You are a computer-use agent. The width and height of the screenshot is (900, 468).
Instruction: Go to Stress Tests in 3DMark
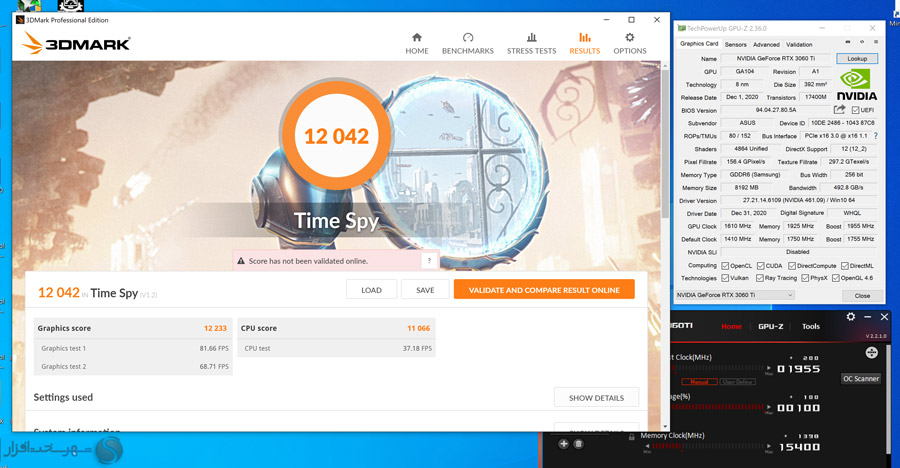pyautogui.click(x=532, y=44)
